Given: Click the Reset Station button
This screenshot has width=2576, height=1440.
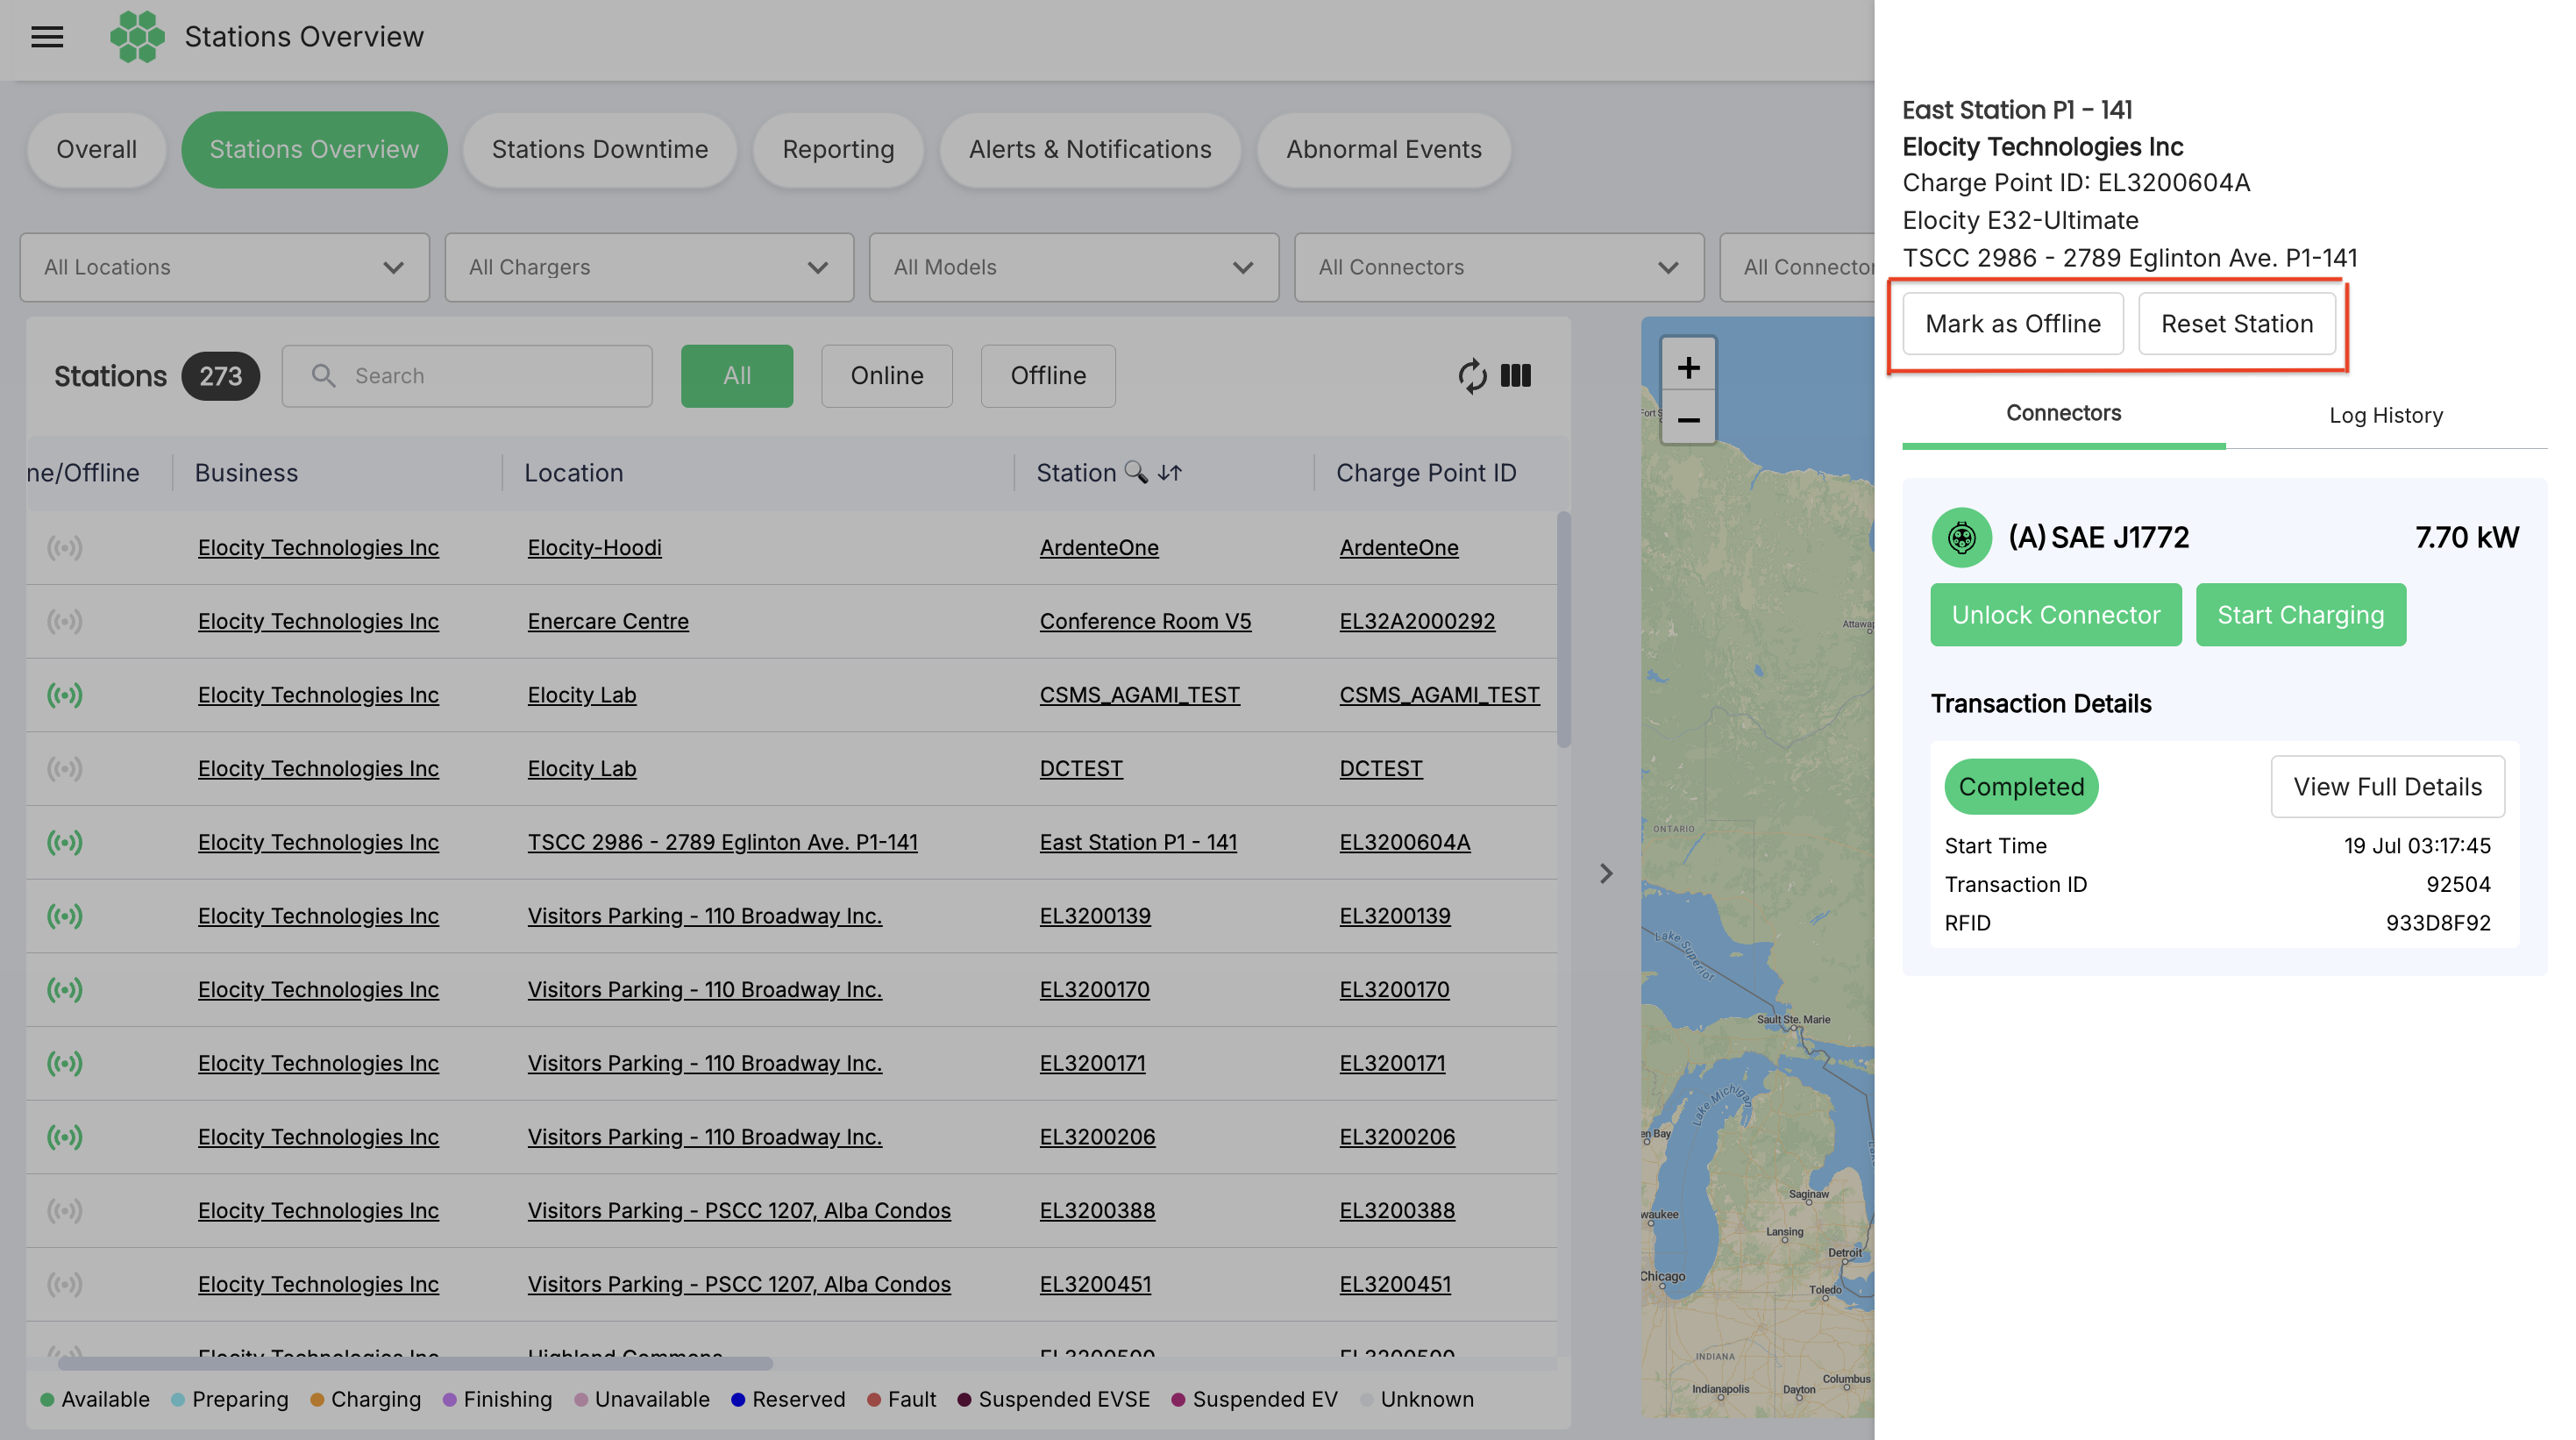Looking at the screenshot, I should [x=2237, y=324].
